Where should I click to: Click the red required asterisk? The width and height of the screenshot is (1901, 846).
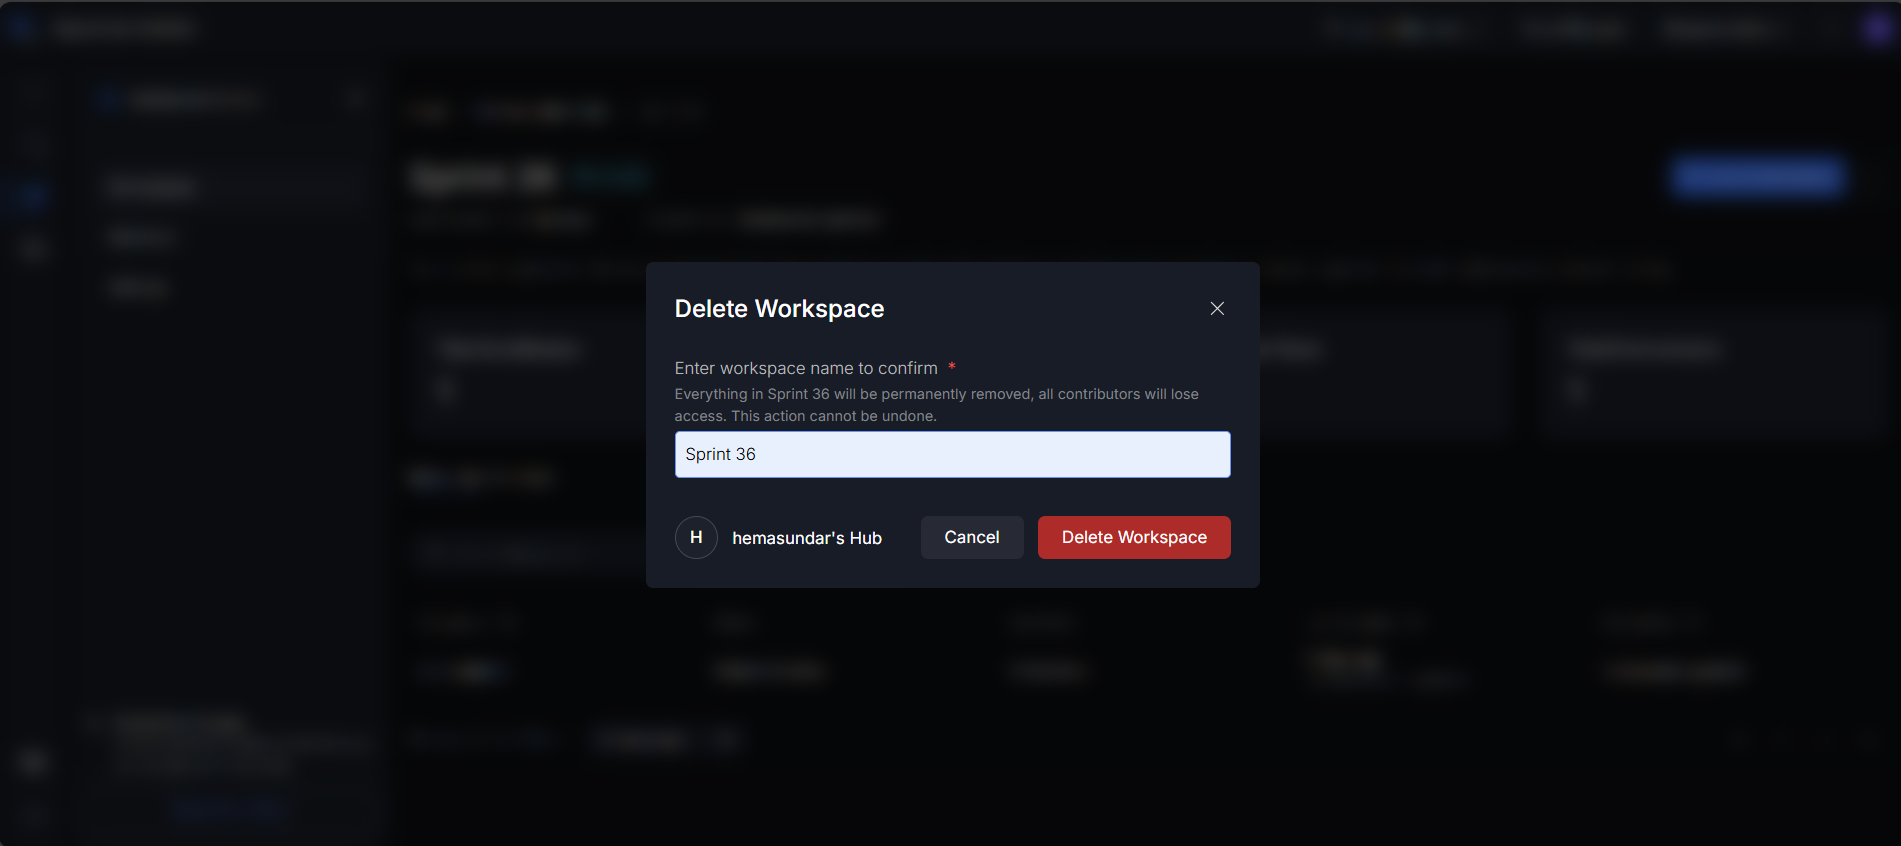pyautogui.click(x=952, y=368)
